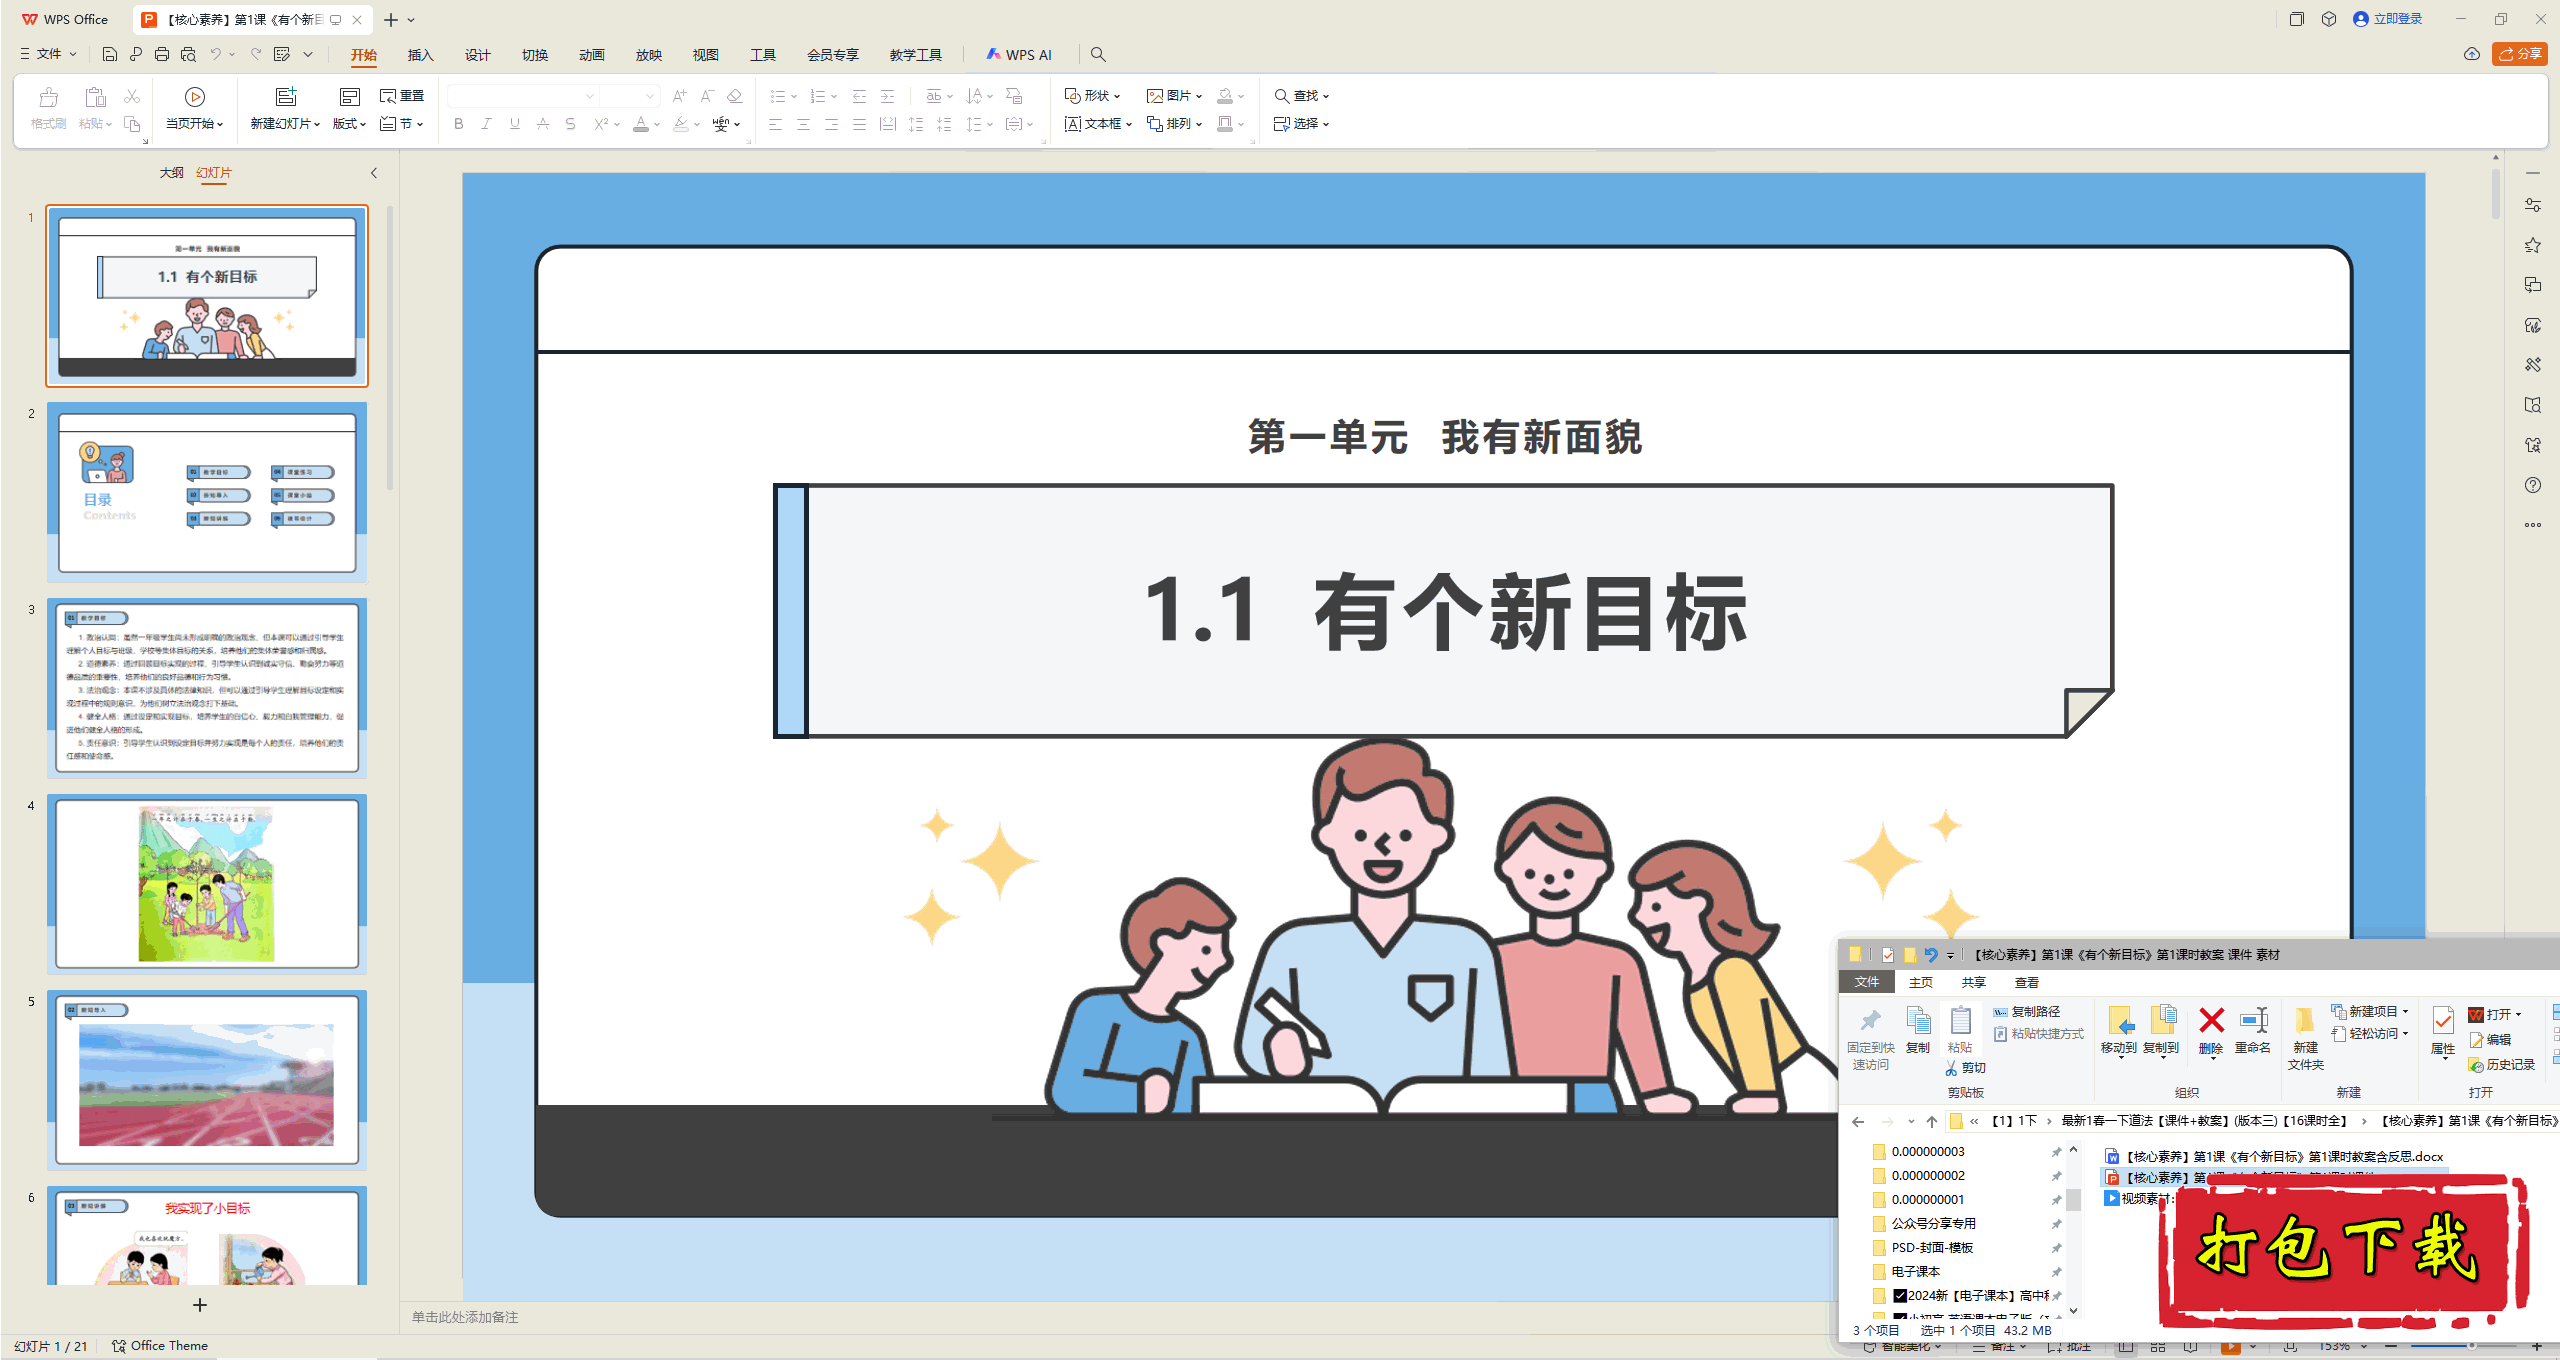Open more options ellipsis in right sidebar
Screen dimensions: 2560x1360
pos(2533,525)
